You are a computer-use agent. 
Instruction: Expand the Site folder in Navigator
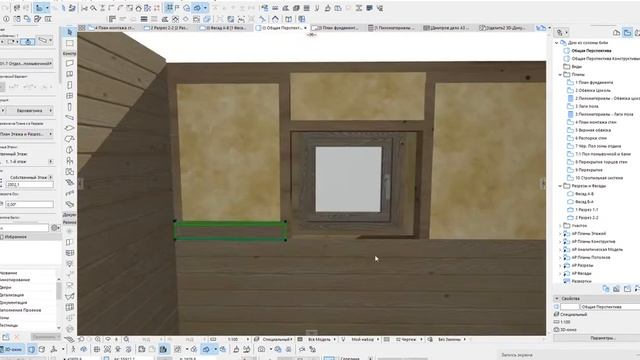tap(560, 225)
